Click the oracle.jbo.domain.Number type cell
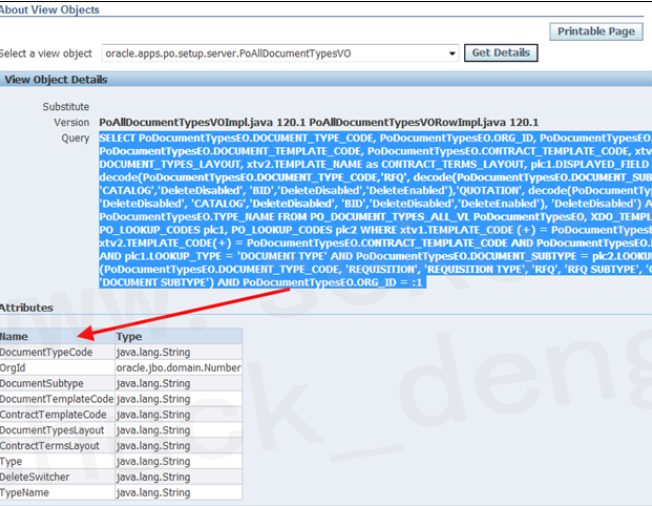 (179, 368)
